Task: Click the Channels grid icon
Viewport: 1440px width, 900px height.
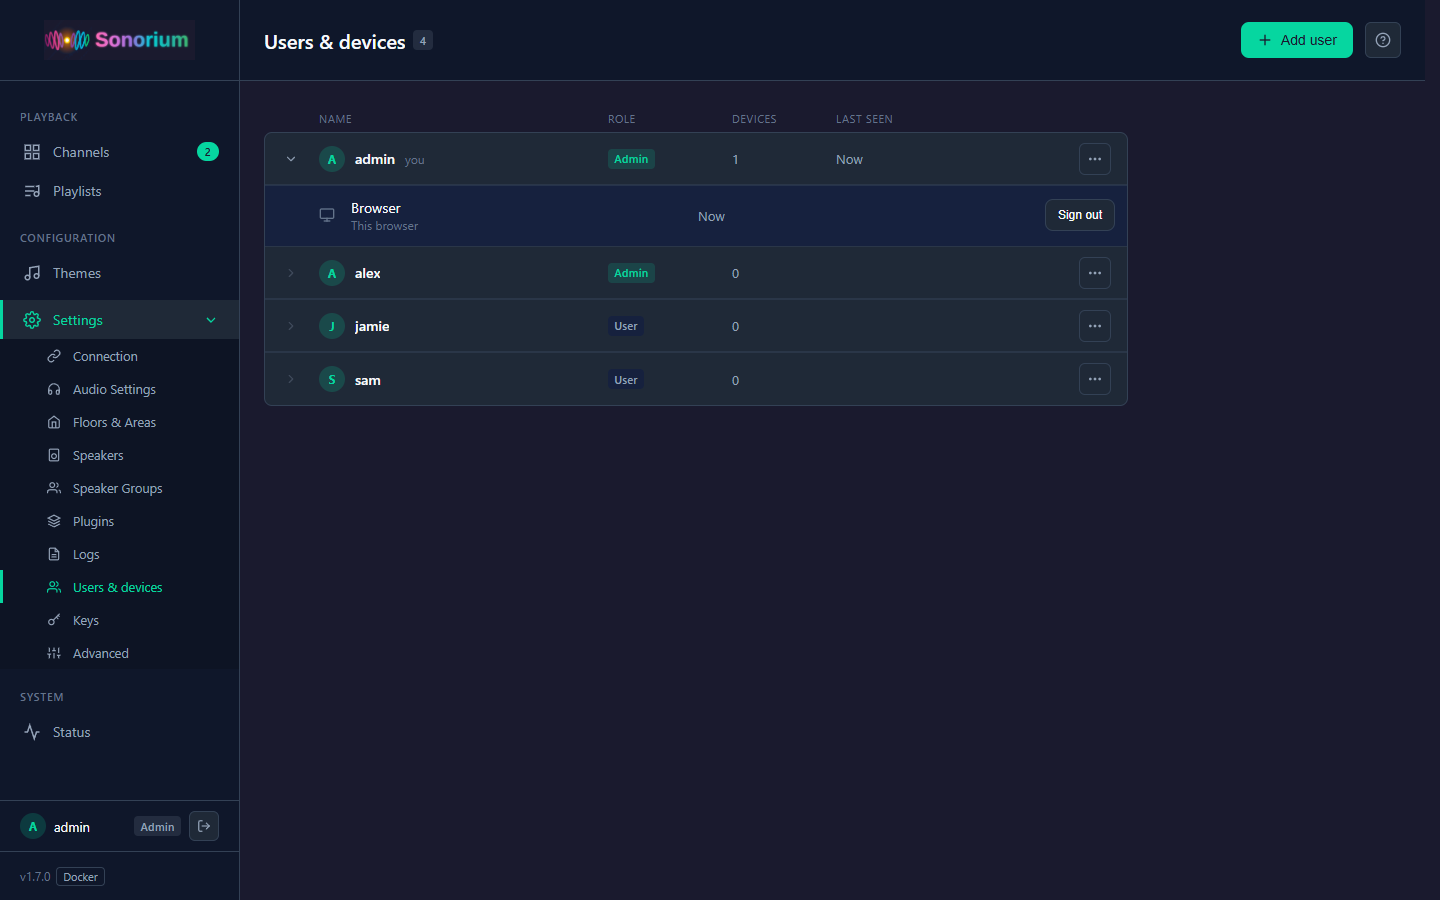Action: coord(32,152)
